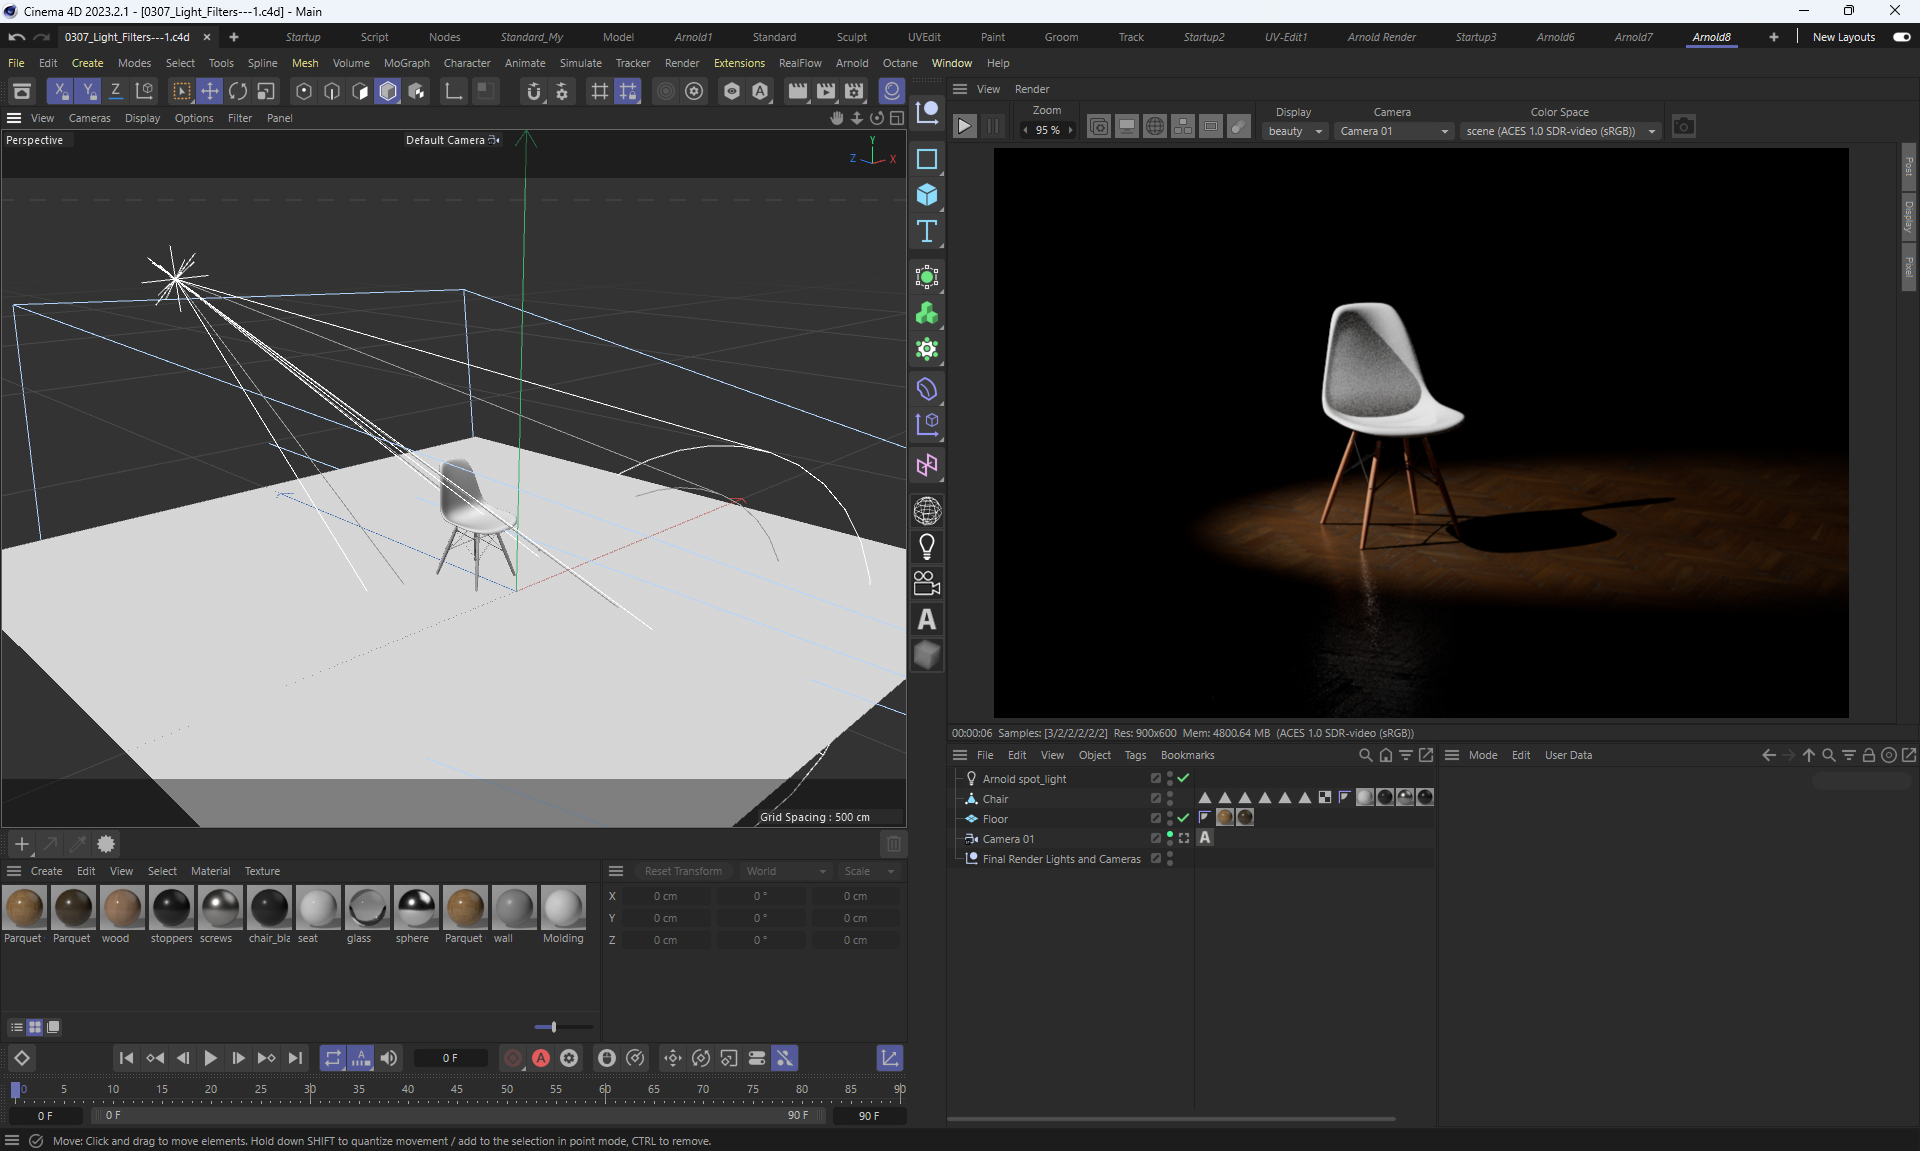1920x1151 pixels.
Task: Adjust the material thumbnail size slider
Action: click(x=553, y=1027)
